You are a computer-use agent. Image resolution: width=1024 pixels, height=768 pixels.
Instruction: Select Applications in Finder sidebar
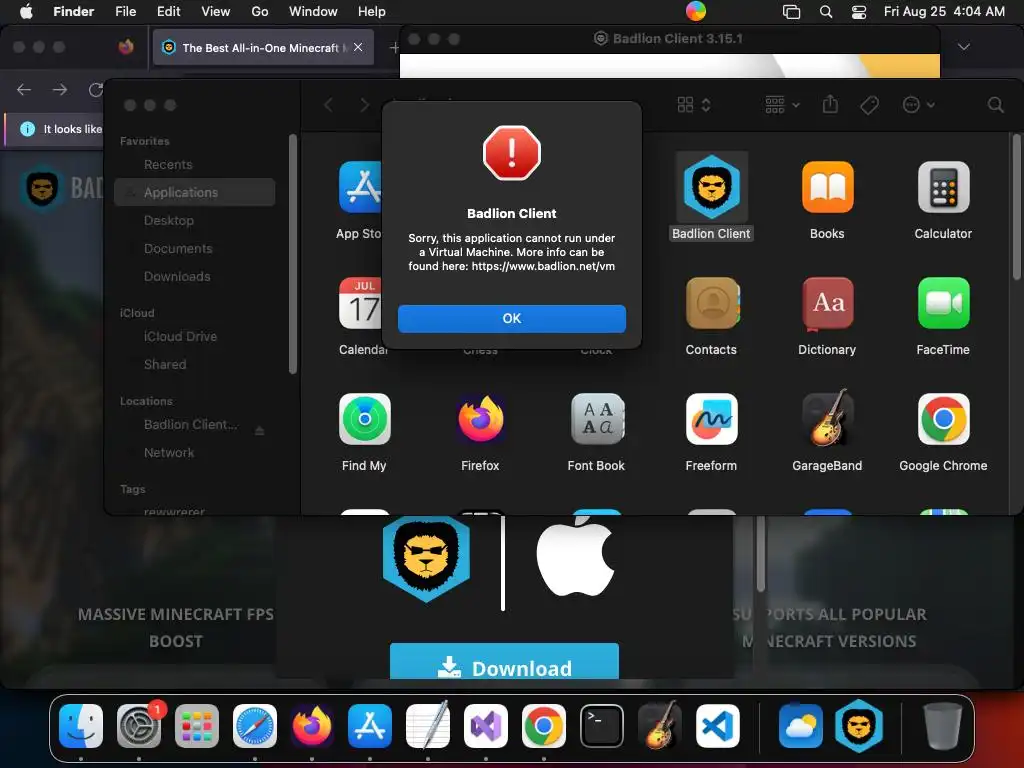(194, 192)
